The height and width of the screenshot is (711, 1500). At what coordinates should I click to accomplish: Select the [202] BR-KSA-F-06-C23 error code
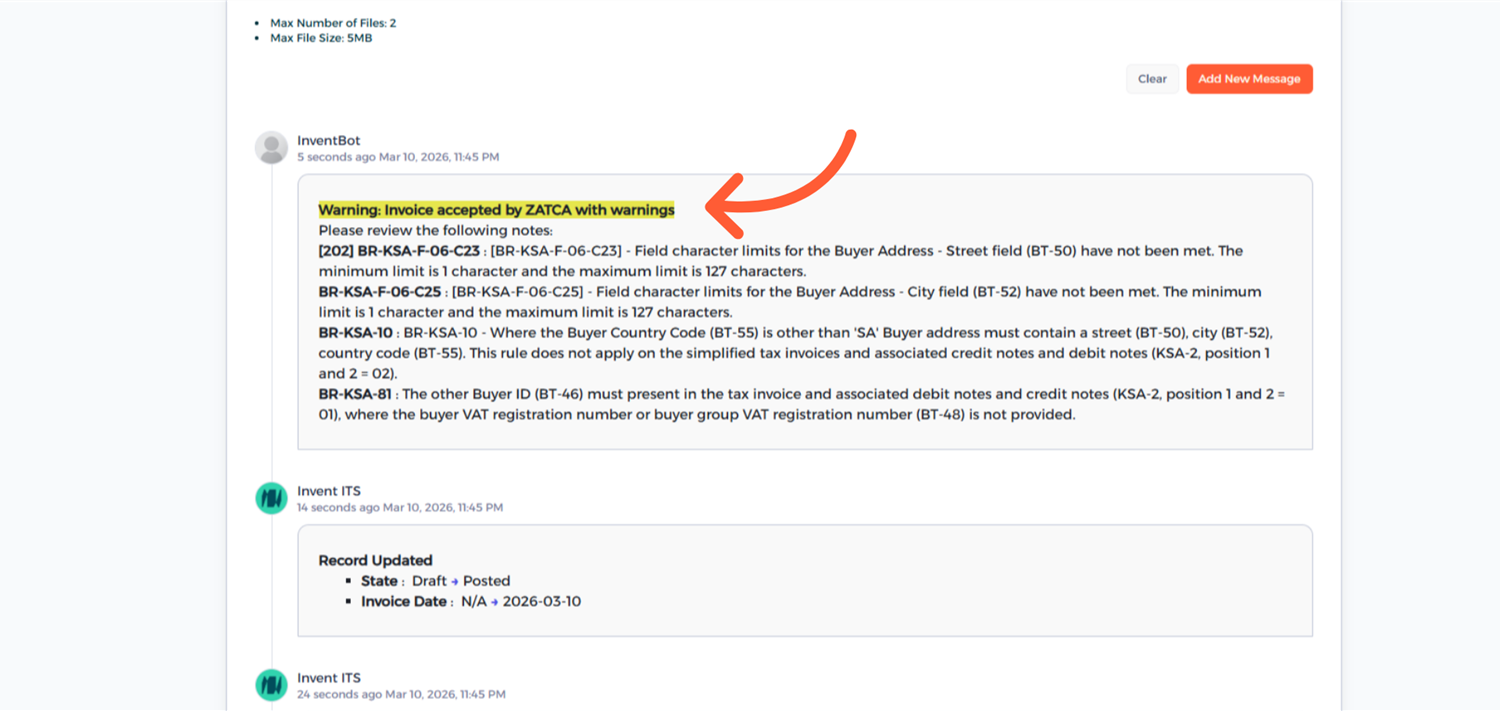pyautogui.click(x=399, y=251)
